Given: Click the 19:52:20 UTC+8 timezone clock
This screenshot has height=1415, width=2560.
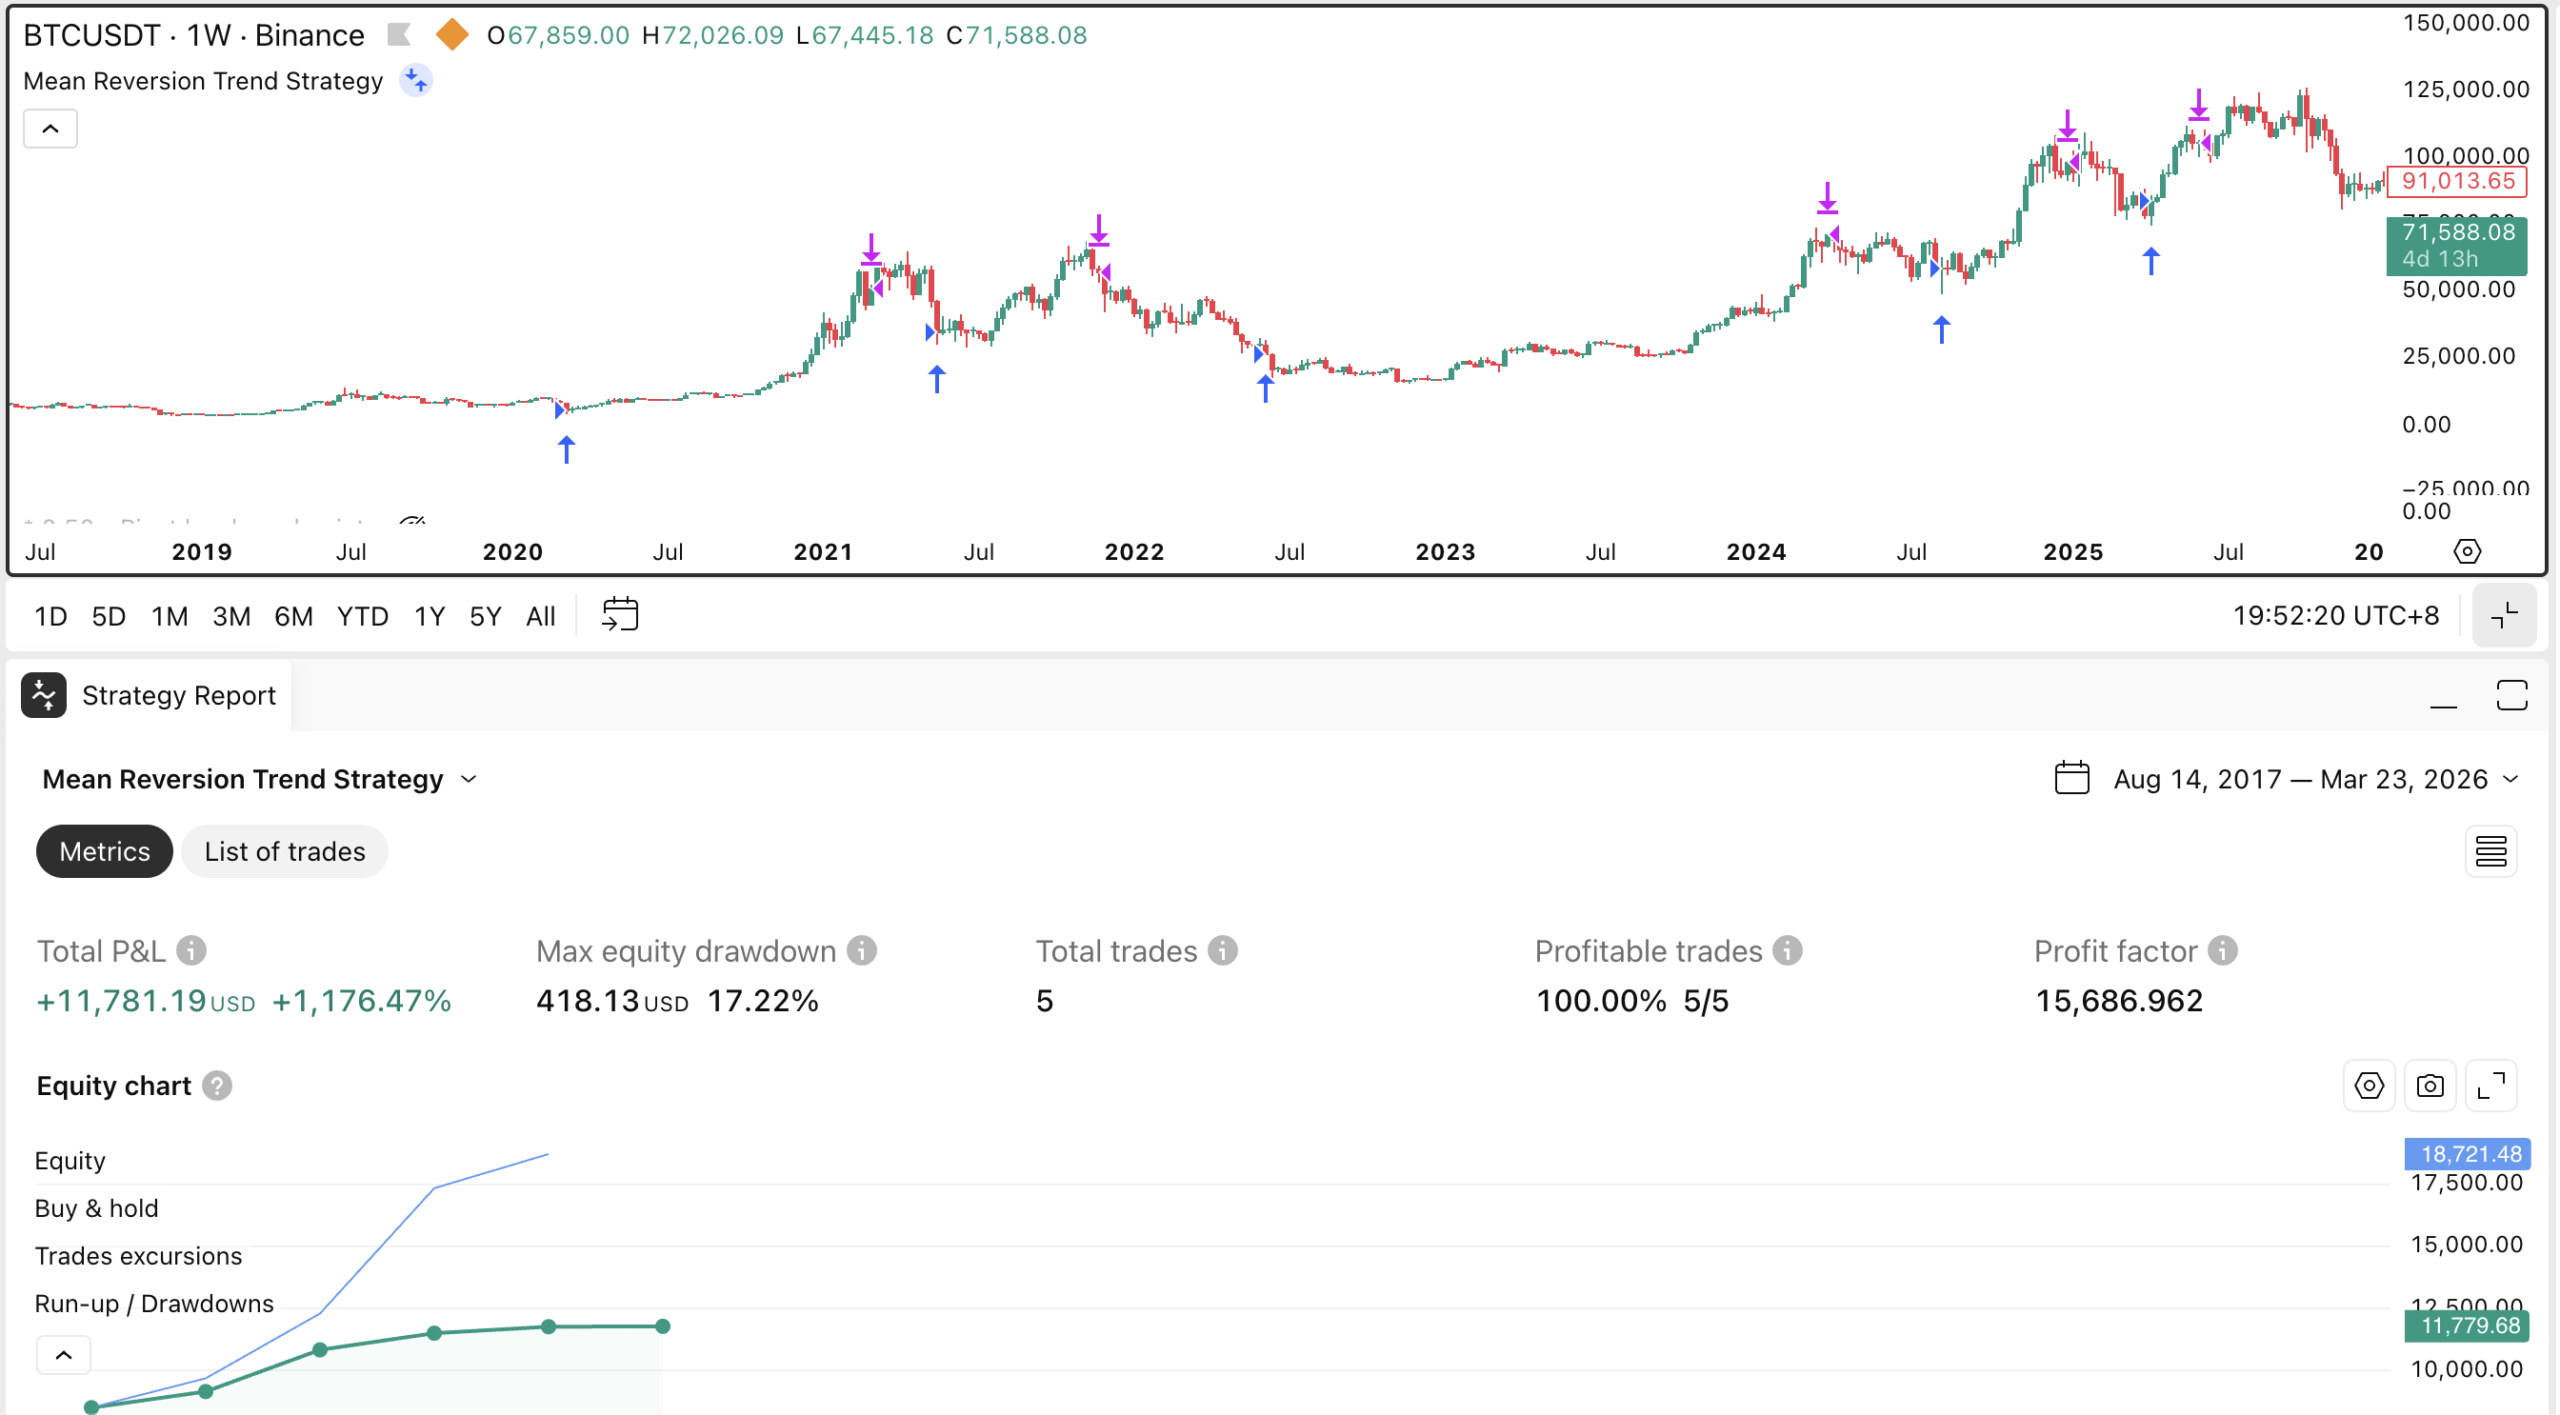Looking at the screenshot, I should coord(2335,615).
